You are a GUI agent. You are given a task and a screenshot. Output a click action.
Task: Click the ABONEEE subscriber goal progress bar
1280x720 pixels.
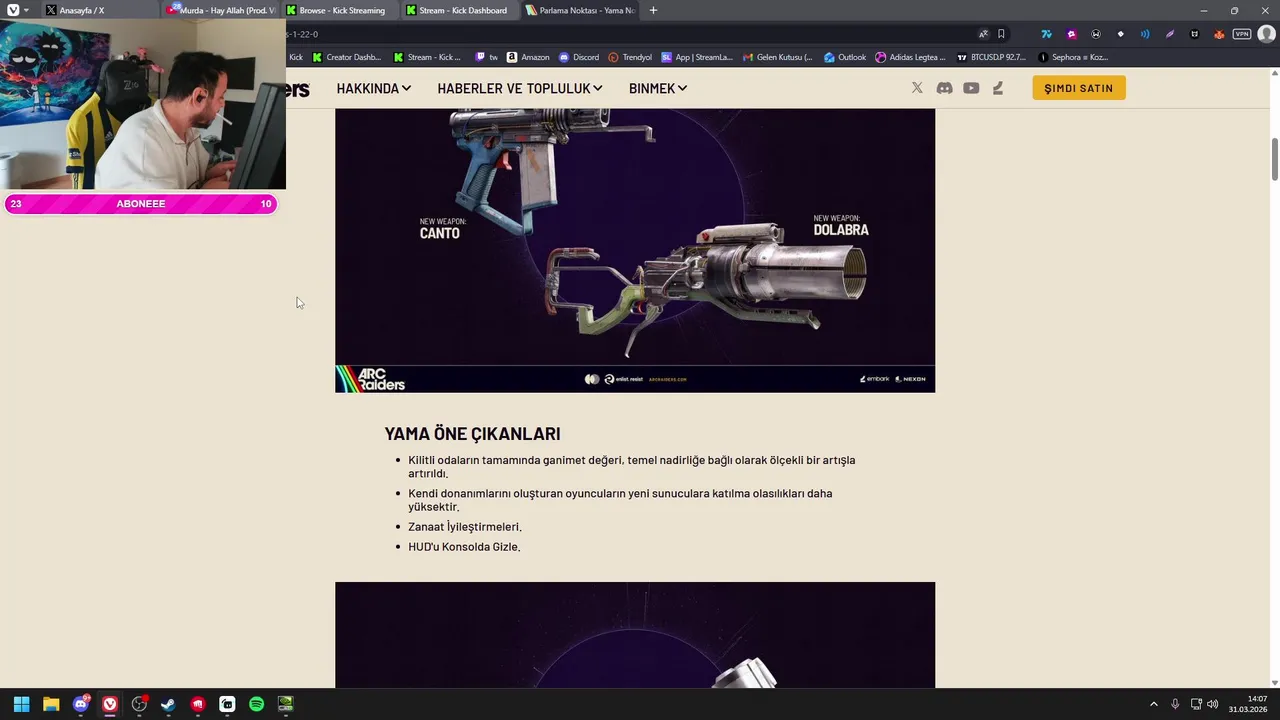pos(140,204)
